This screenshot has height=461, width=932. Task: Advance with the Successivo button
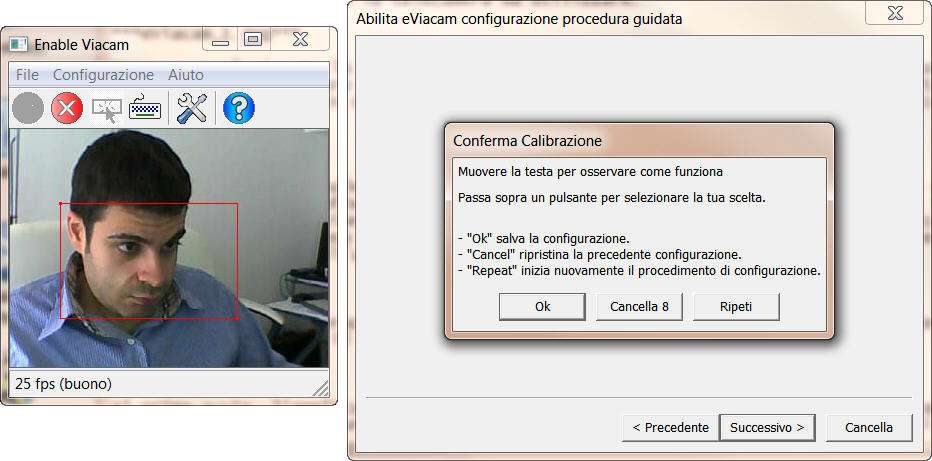coord(767,428)
